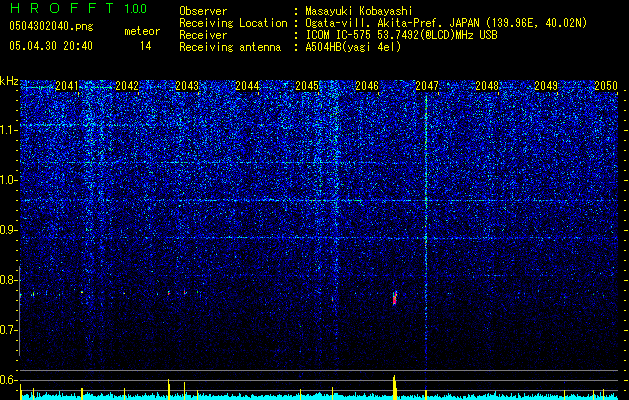Image resolution: width=629 pixels, height=400 pixels.
Task: Click the 2042 time marker
Action: (127, 86)
